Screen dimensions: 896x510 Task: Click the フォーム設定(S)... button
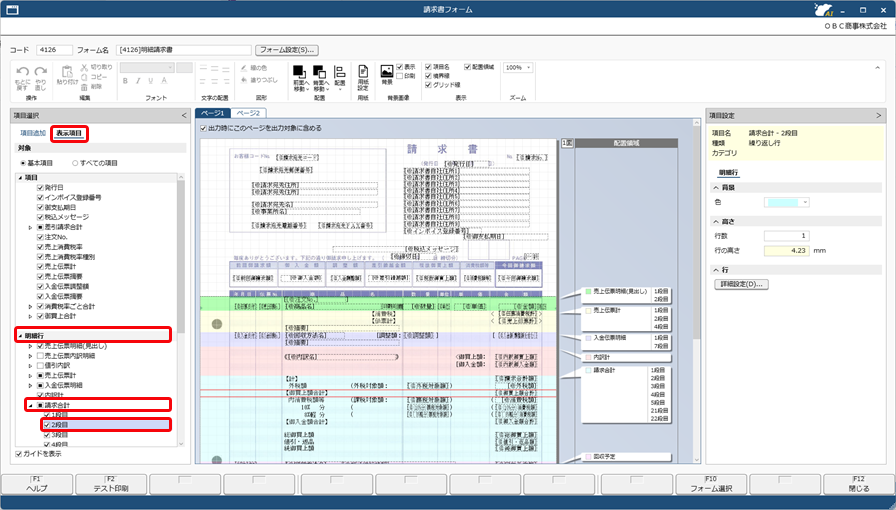(x=287, y=50)
